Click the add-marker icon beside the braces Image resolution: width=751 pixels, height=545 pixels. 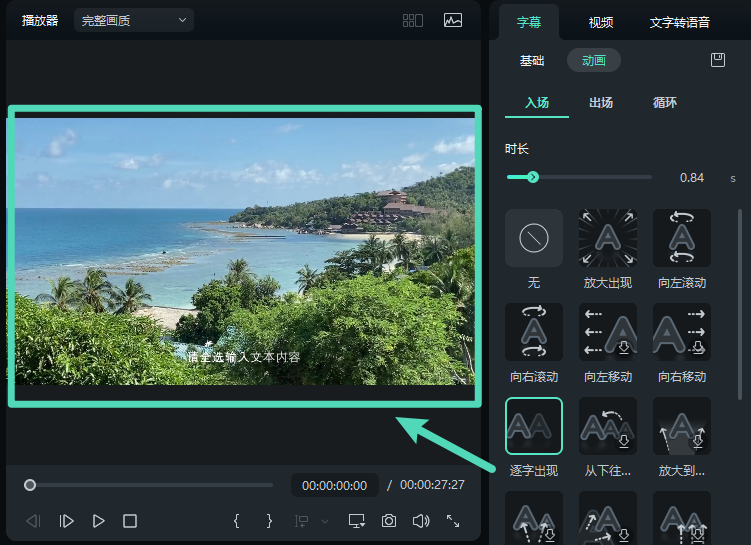click(301, 521)
